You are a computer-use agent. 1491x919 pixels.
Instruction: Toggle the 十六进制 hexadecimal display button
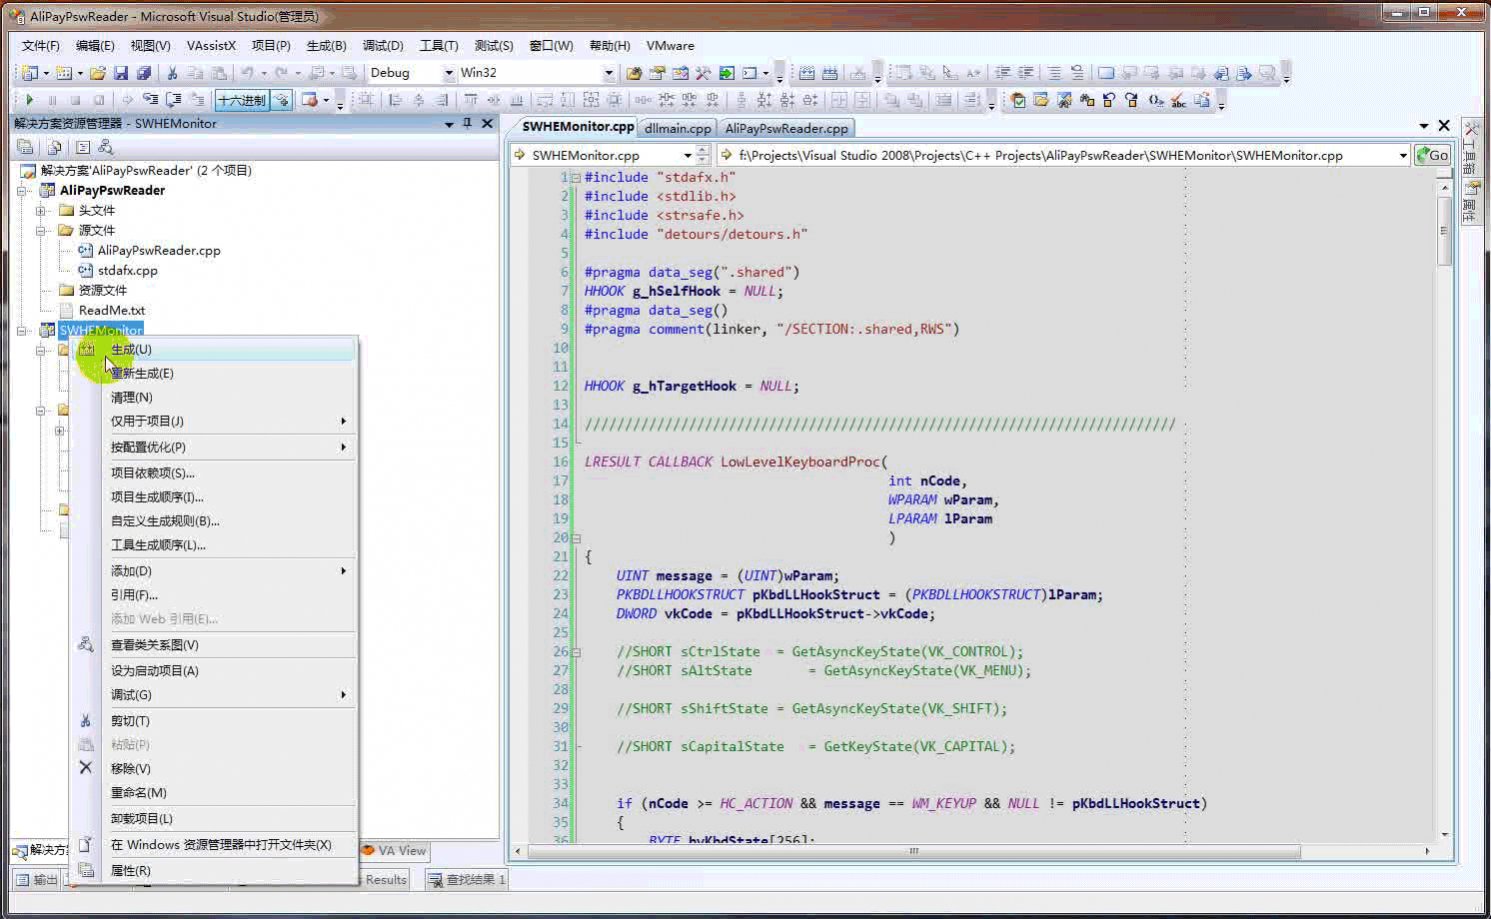[x=242, y=100]
